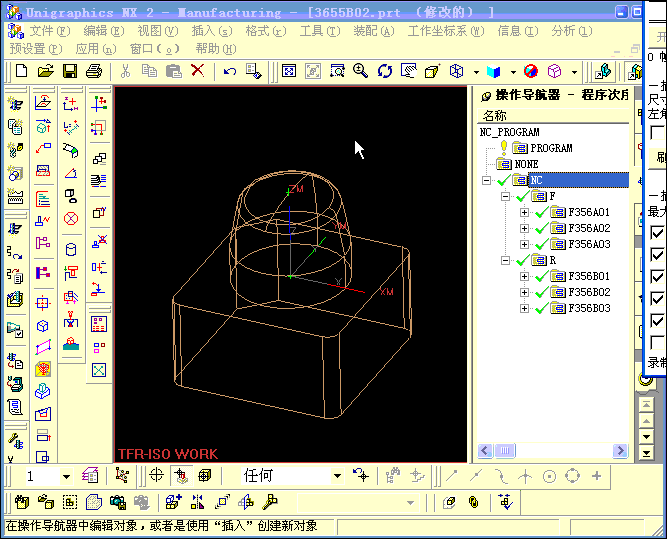
Task: Open the 插入(S) menu
Action: tap(212, 31)
